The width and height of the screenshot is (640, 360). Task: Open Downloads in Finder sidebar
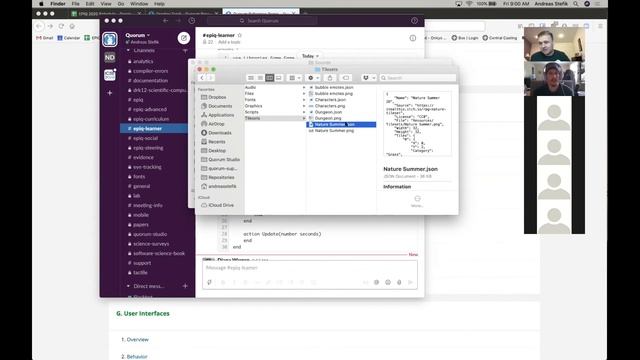(219, 133)
